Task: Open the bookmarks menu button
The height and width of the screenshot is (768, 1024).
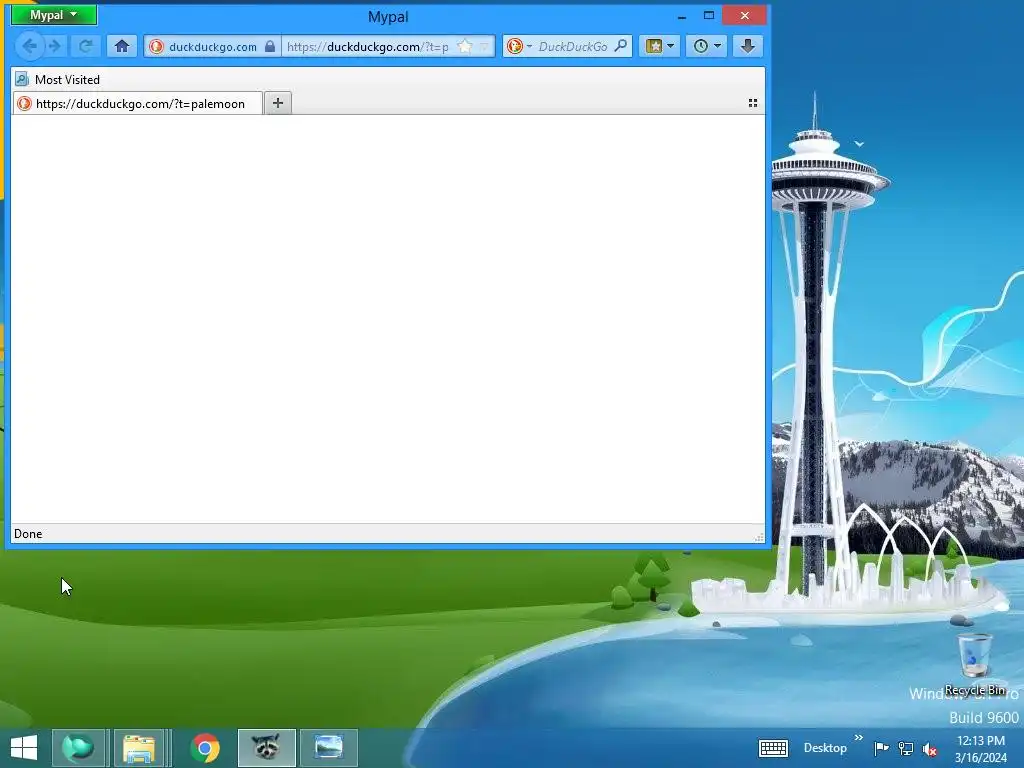Action: pos(660,46)
